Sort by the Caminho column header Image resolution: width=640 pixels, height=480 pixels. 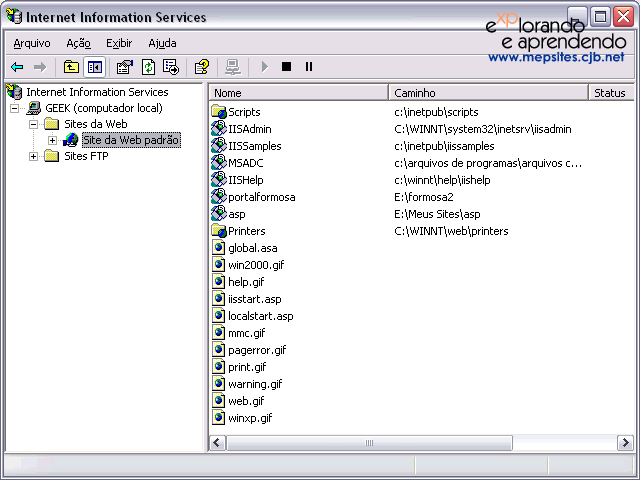(x=488, y=93)
